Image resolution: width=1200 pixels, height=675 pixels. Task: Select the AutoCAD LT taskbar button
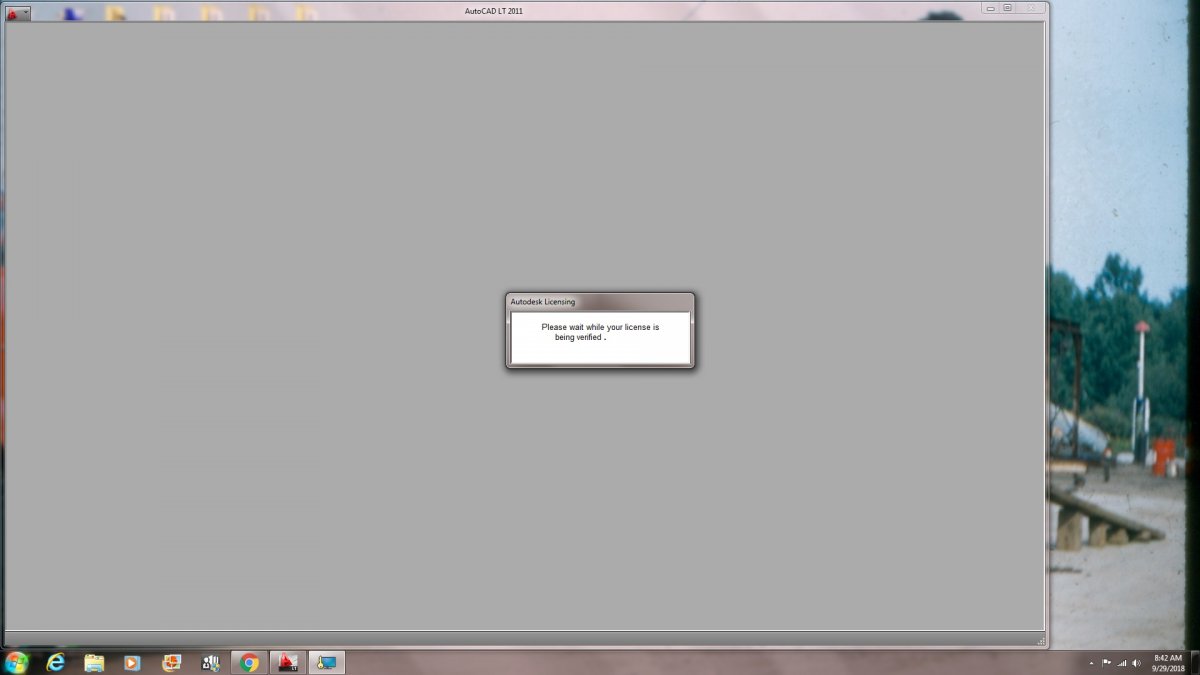coord(288,662)
